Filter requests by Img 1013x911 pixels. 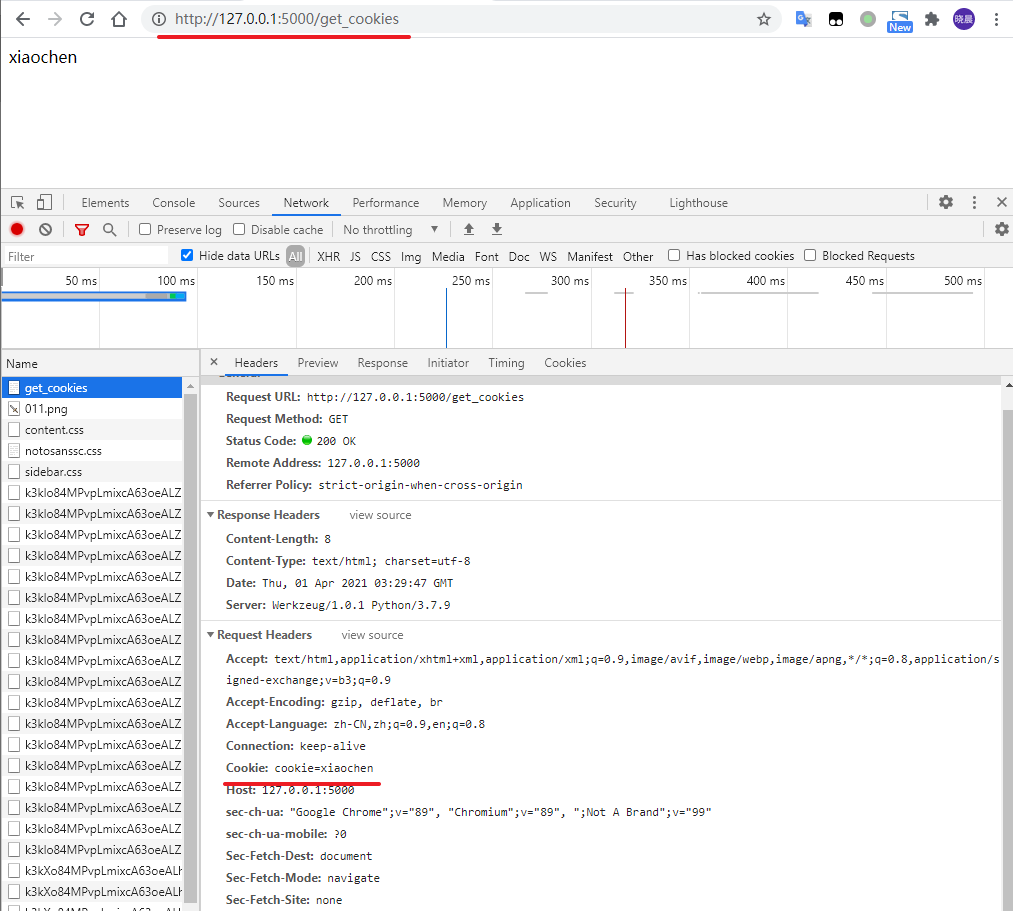click(411, 257)
